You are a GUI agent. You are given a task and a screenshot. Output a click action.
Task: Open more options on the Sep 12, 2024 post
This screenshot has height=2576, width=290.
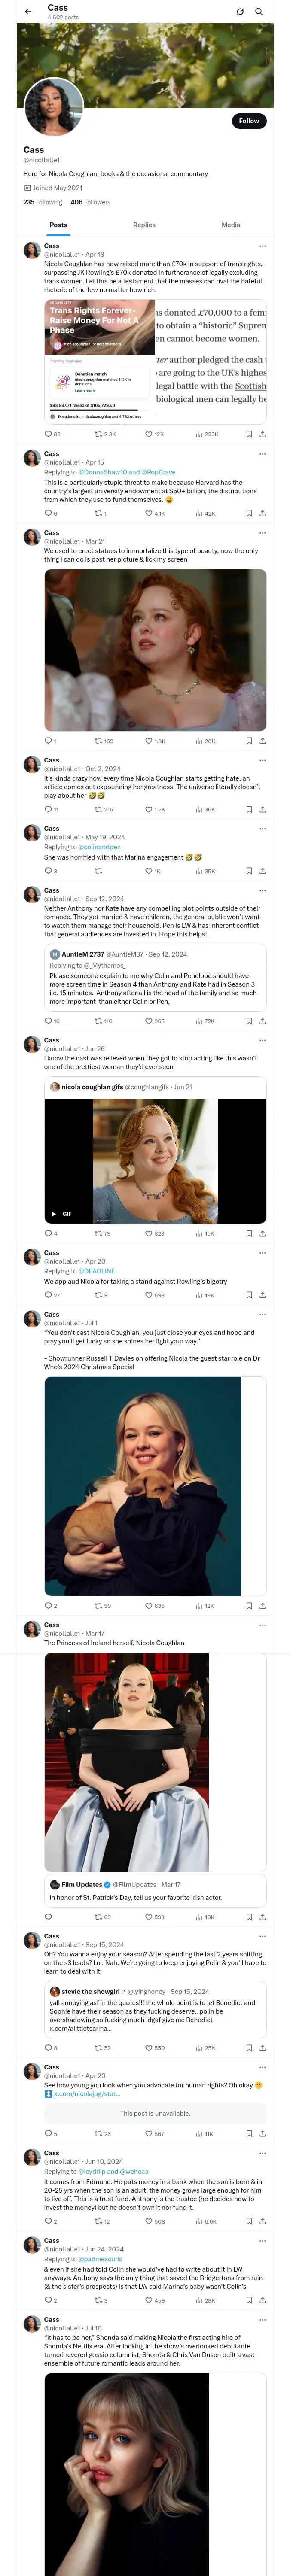coord(262,890)
